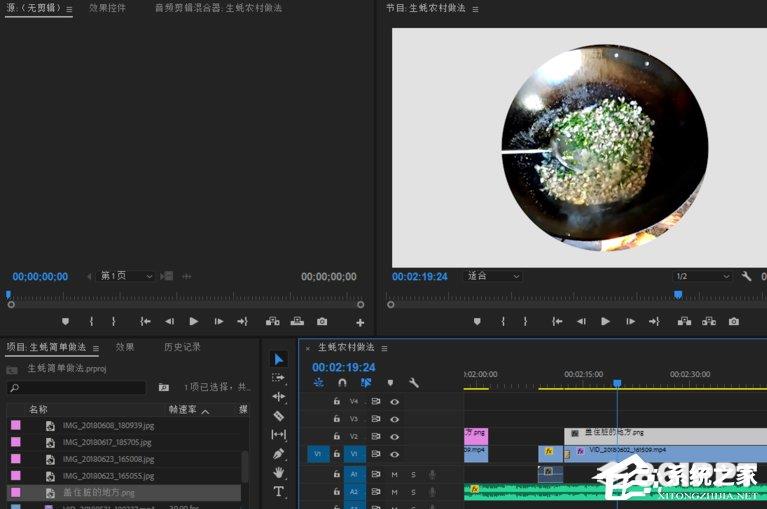Click find-in-project icon beside search box
This screenshot has height=509, width=767.
tap(163, 387)
